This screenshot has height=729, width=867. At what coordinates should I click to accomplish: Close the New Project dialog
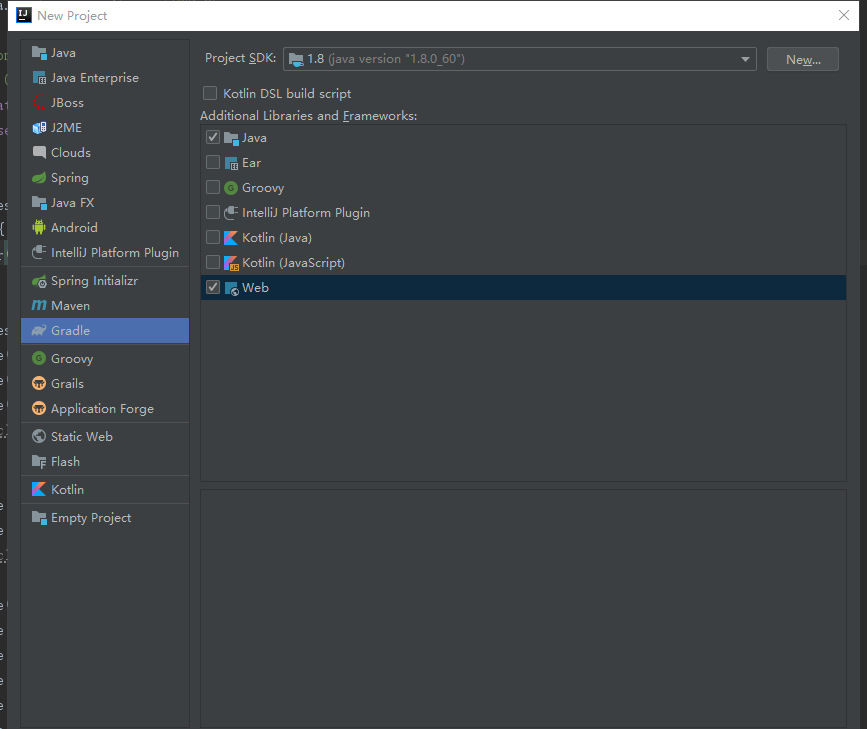844,15
